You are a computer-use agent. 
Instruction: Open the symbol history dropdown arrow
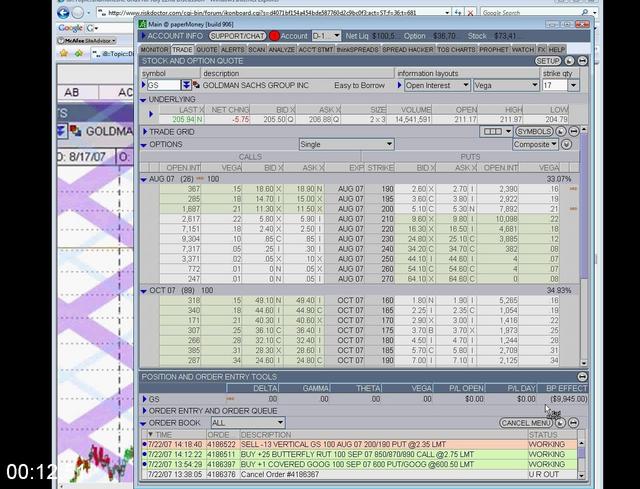pyautogui.click(x=186, y=85)
